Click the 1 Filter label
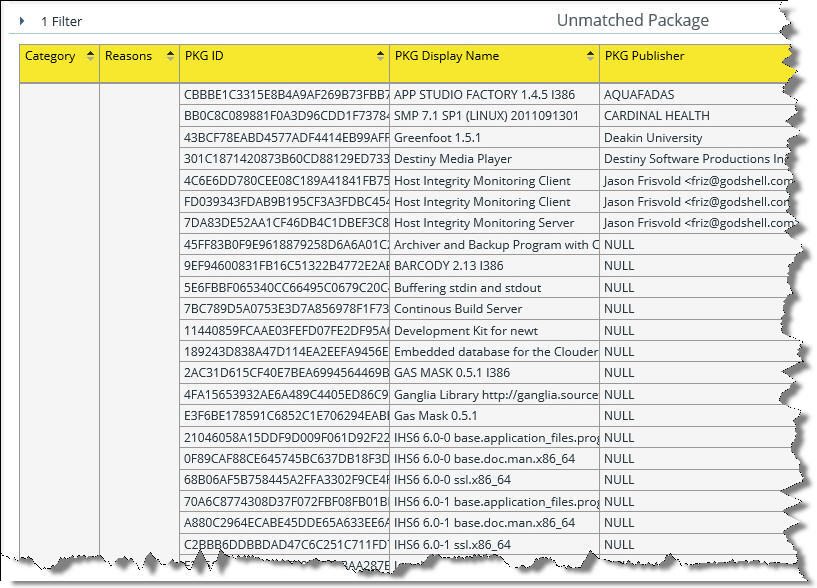 click(x=61, y=21)
